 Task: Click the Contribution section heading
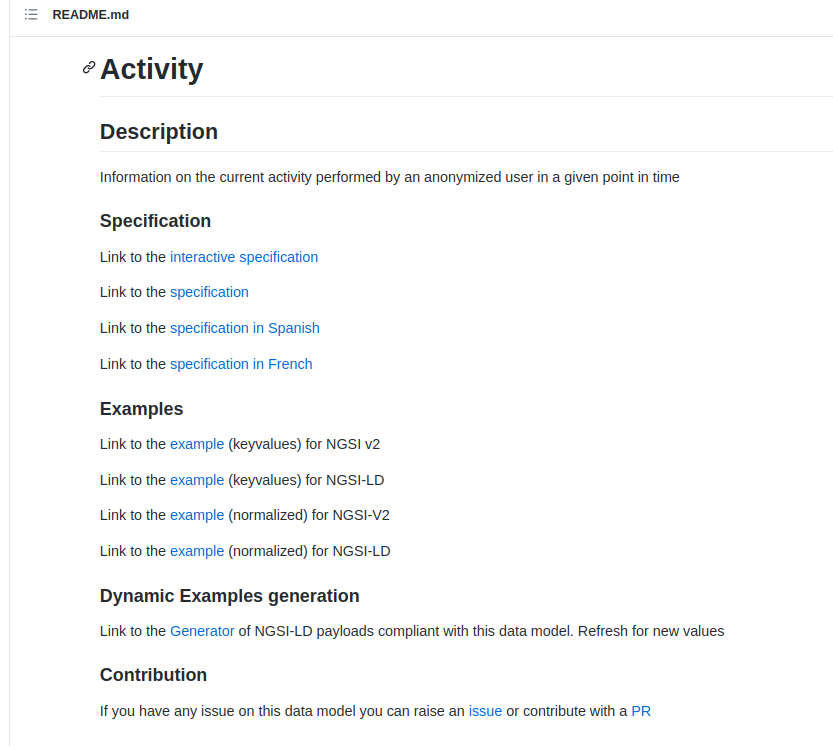click(x=153, y=675)
